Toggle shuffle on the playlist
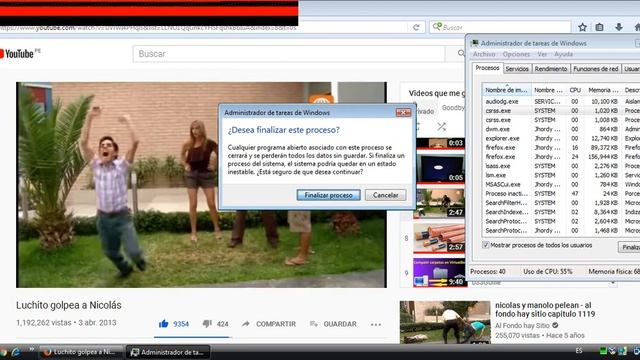Image resolution: width=640 pixels, height=360 pixels. (x=441, y=127)
